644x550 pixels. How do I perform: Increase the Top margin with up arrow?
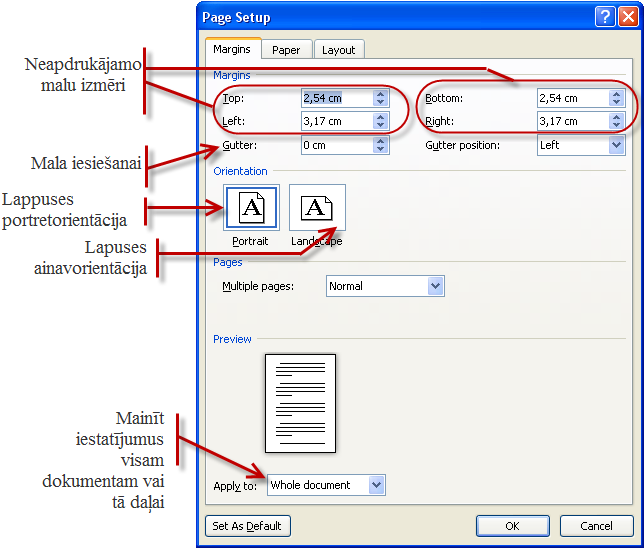tap(380, 94)
